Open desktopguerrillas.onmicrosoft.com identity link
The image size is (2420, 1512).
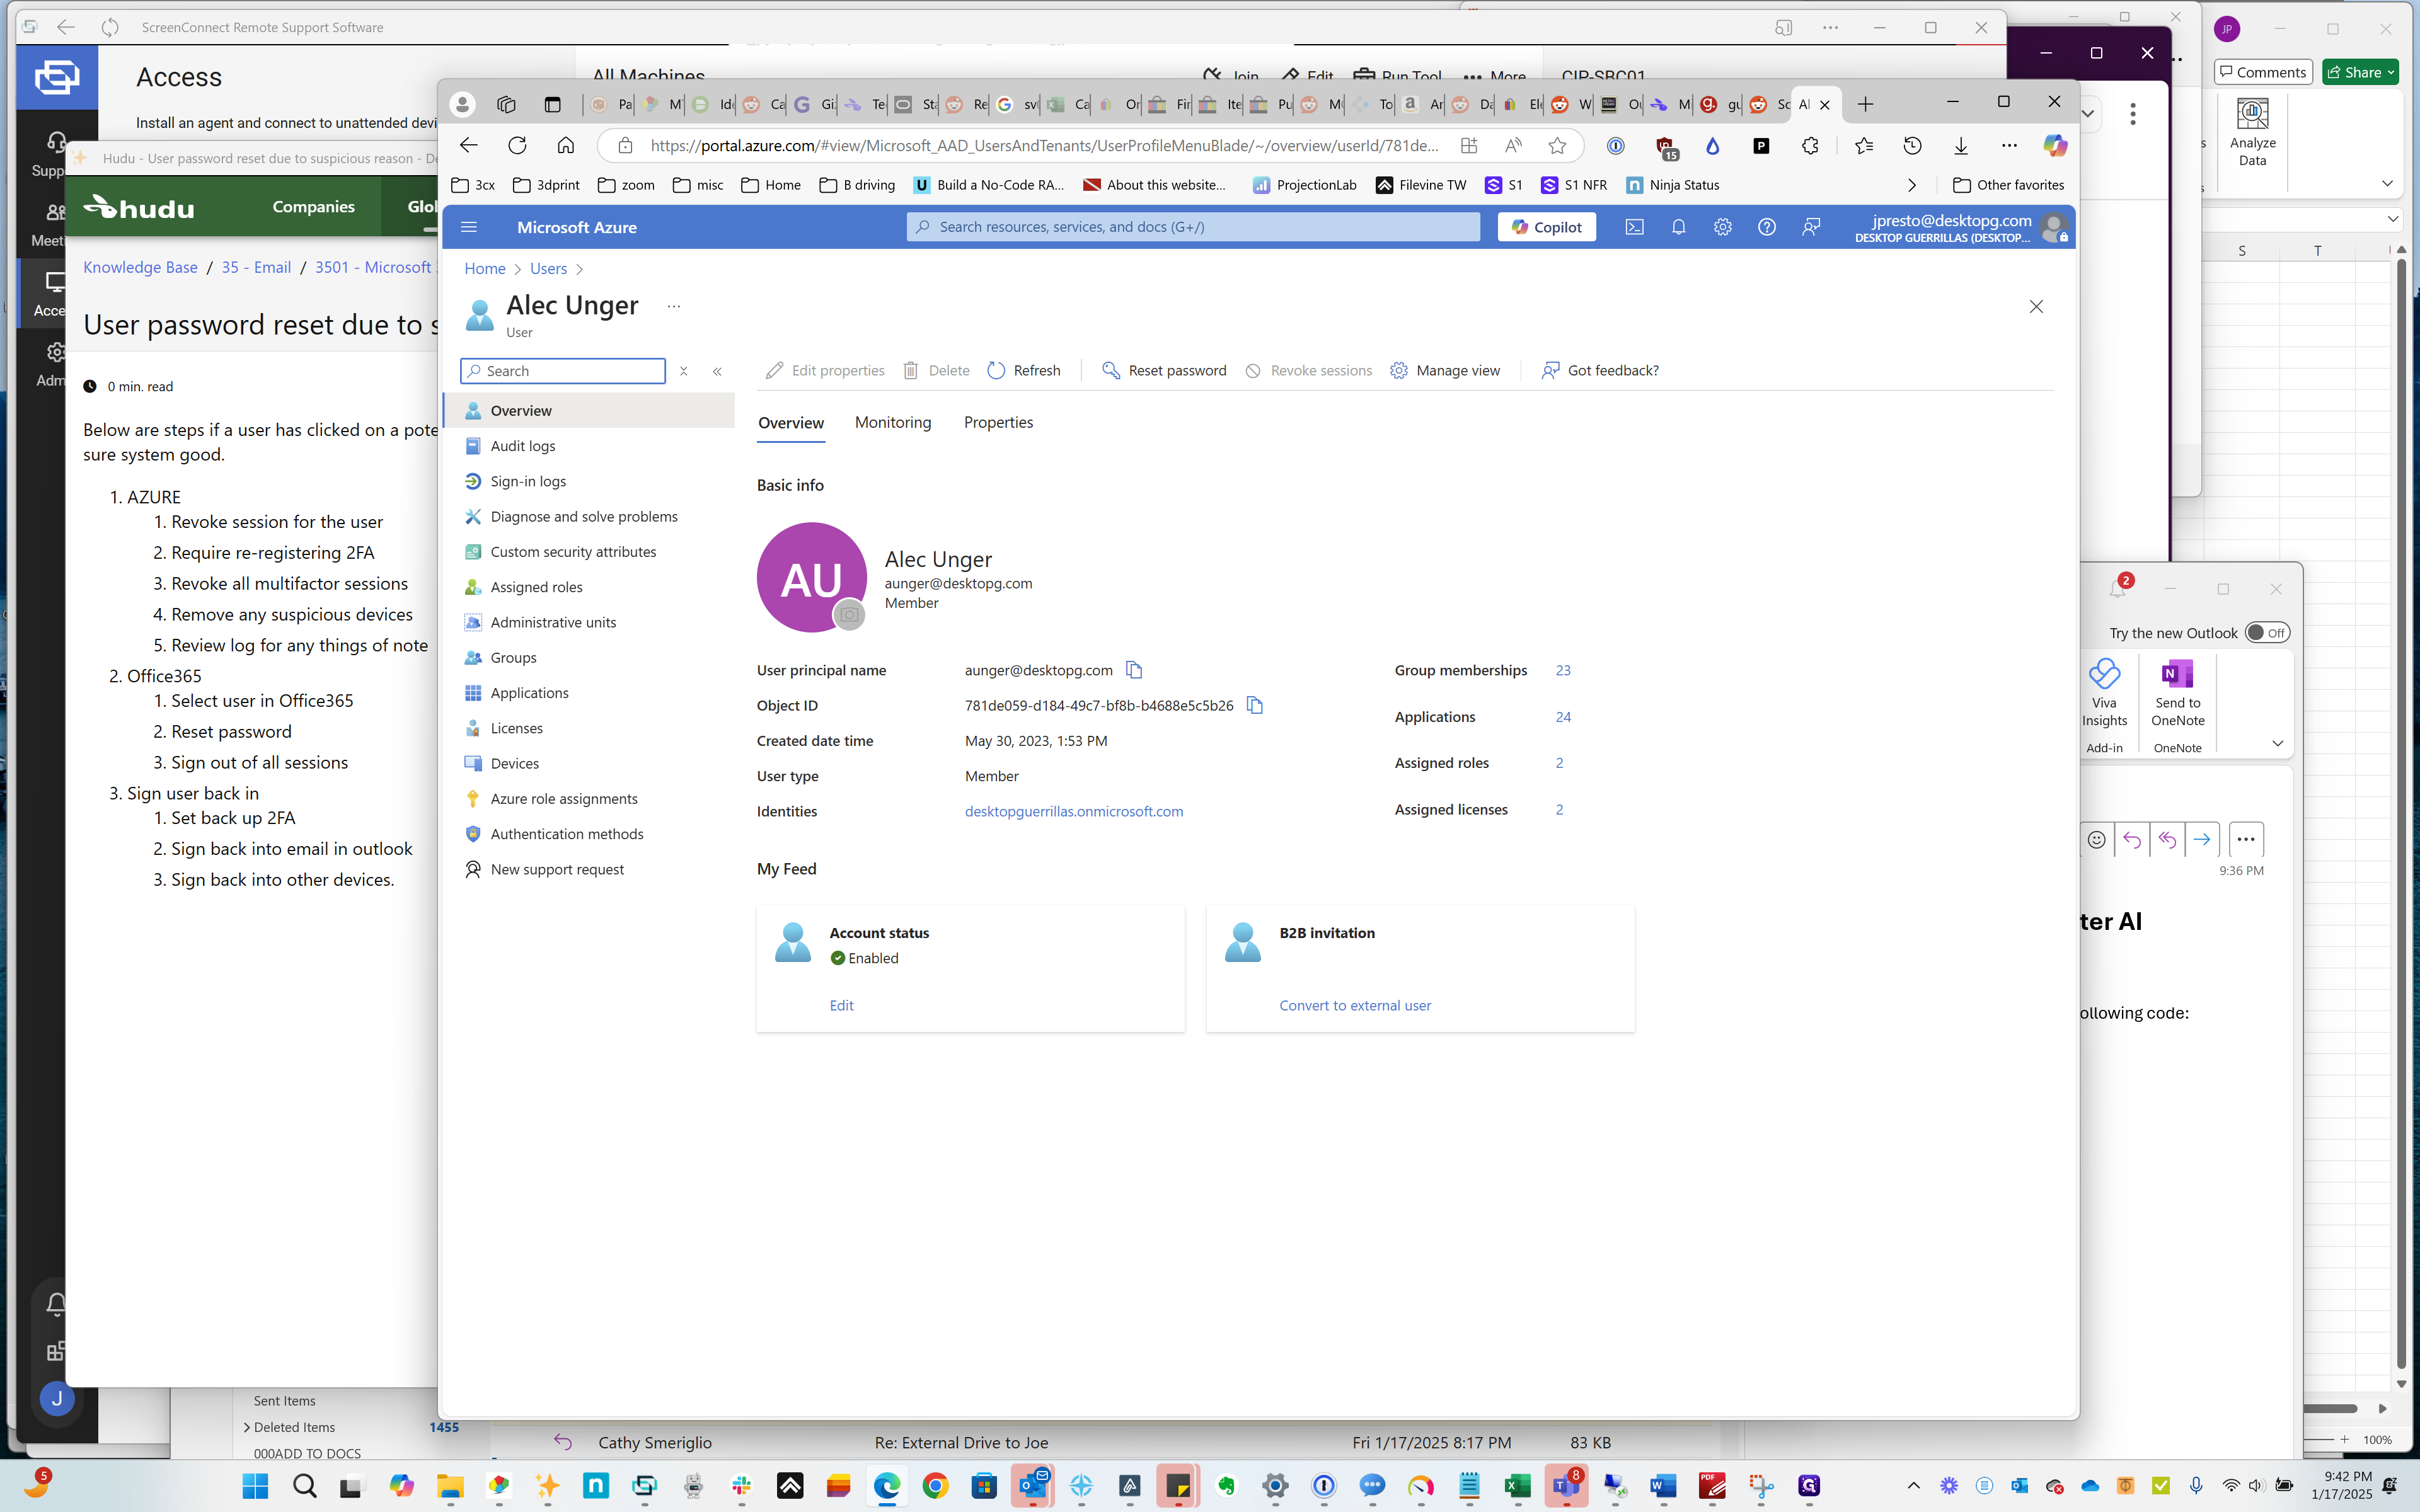[x=1073, y=811]
